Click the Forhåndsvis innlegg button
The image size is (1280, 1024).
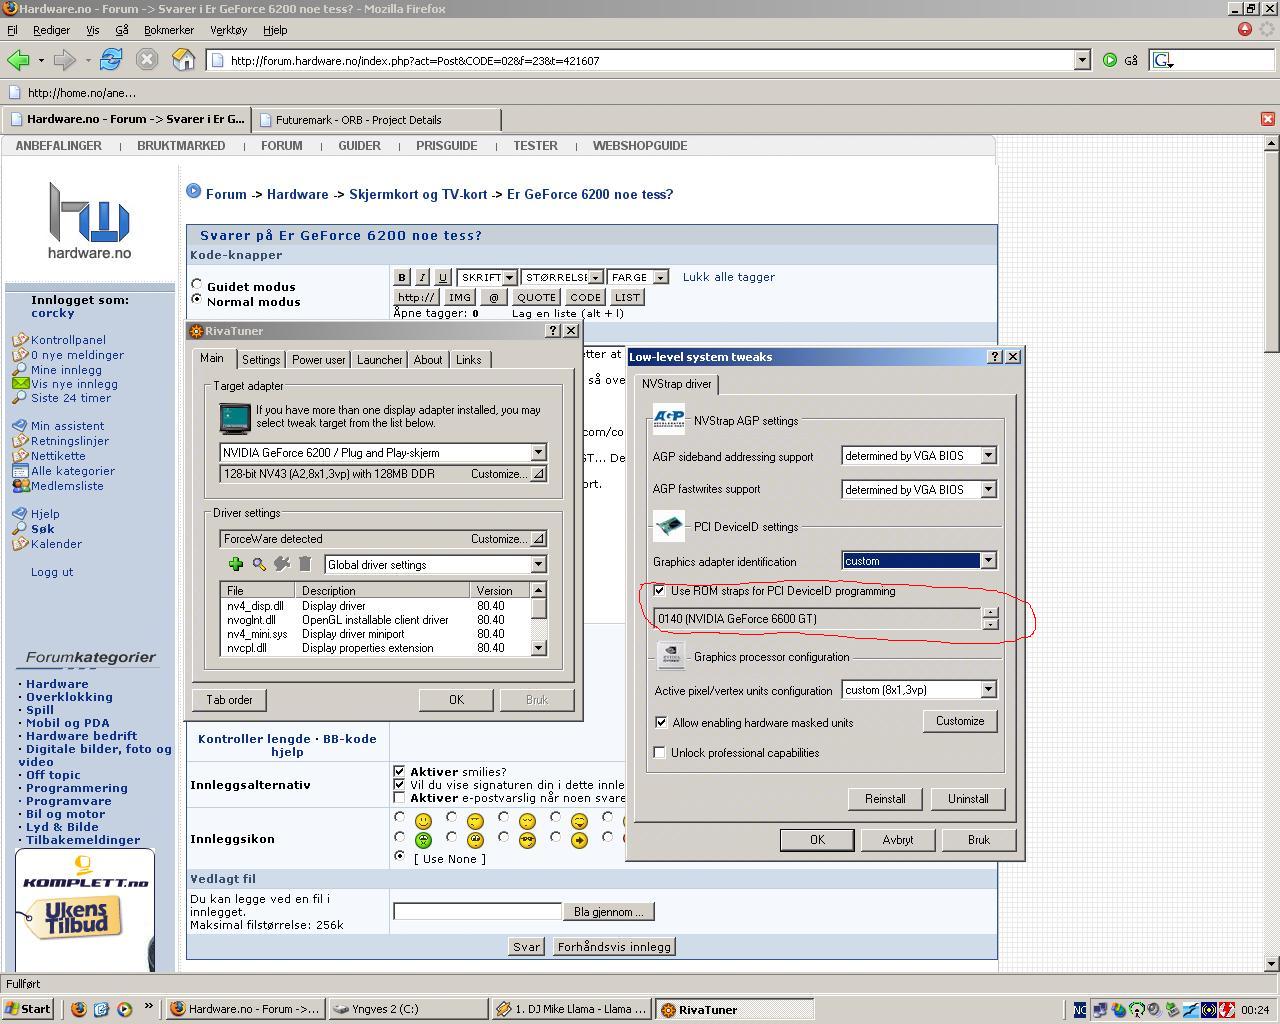pyautogui.click(x=614, y=946)
